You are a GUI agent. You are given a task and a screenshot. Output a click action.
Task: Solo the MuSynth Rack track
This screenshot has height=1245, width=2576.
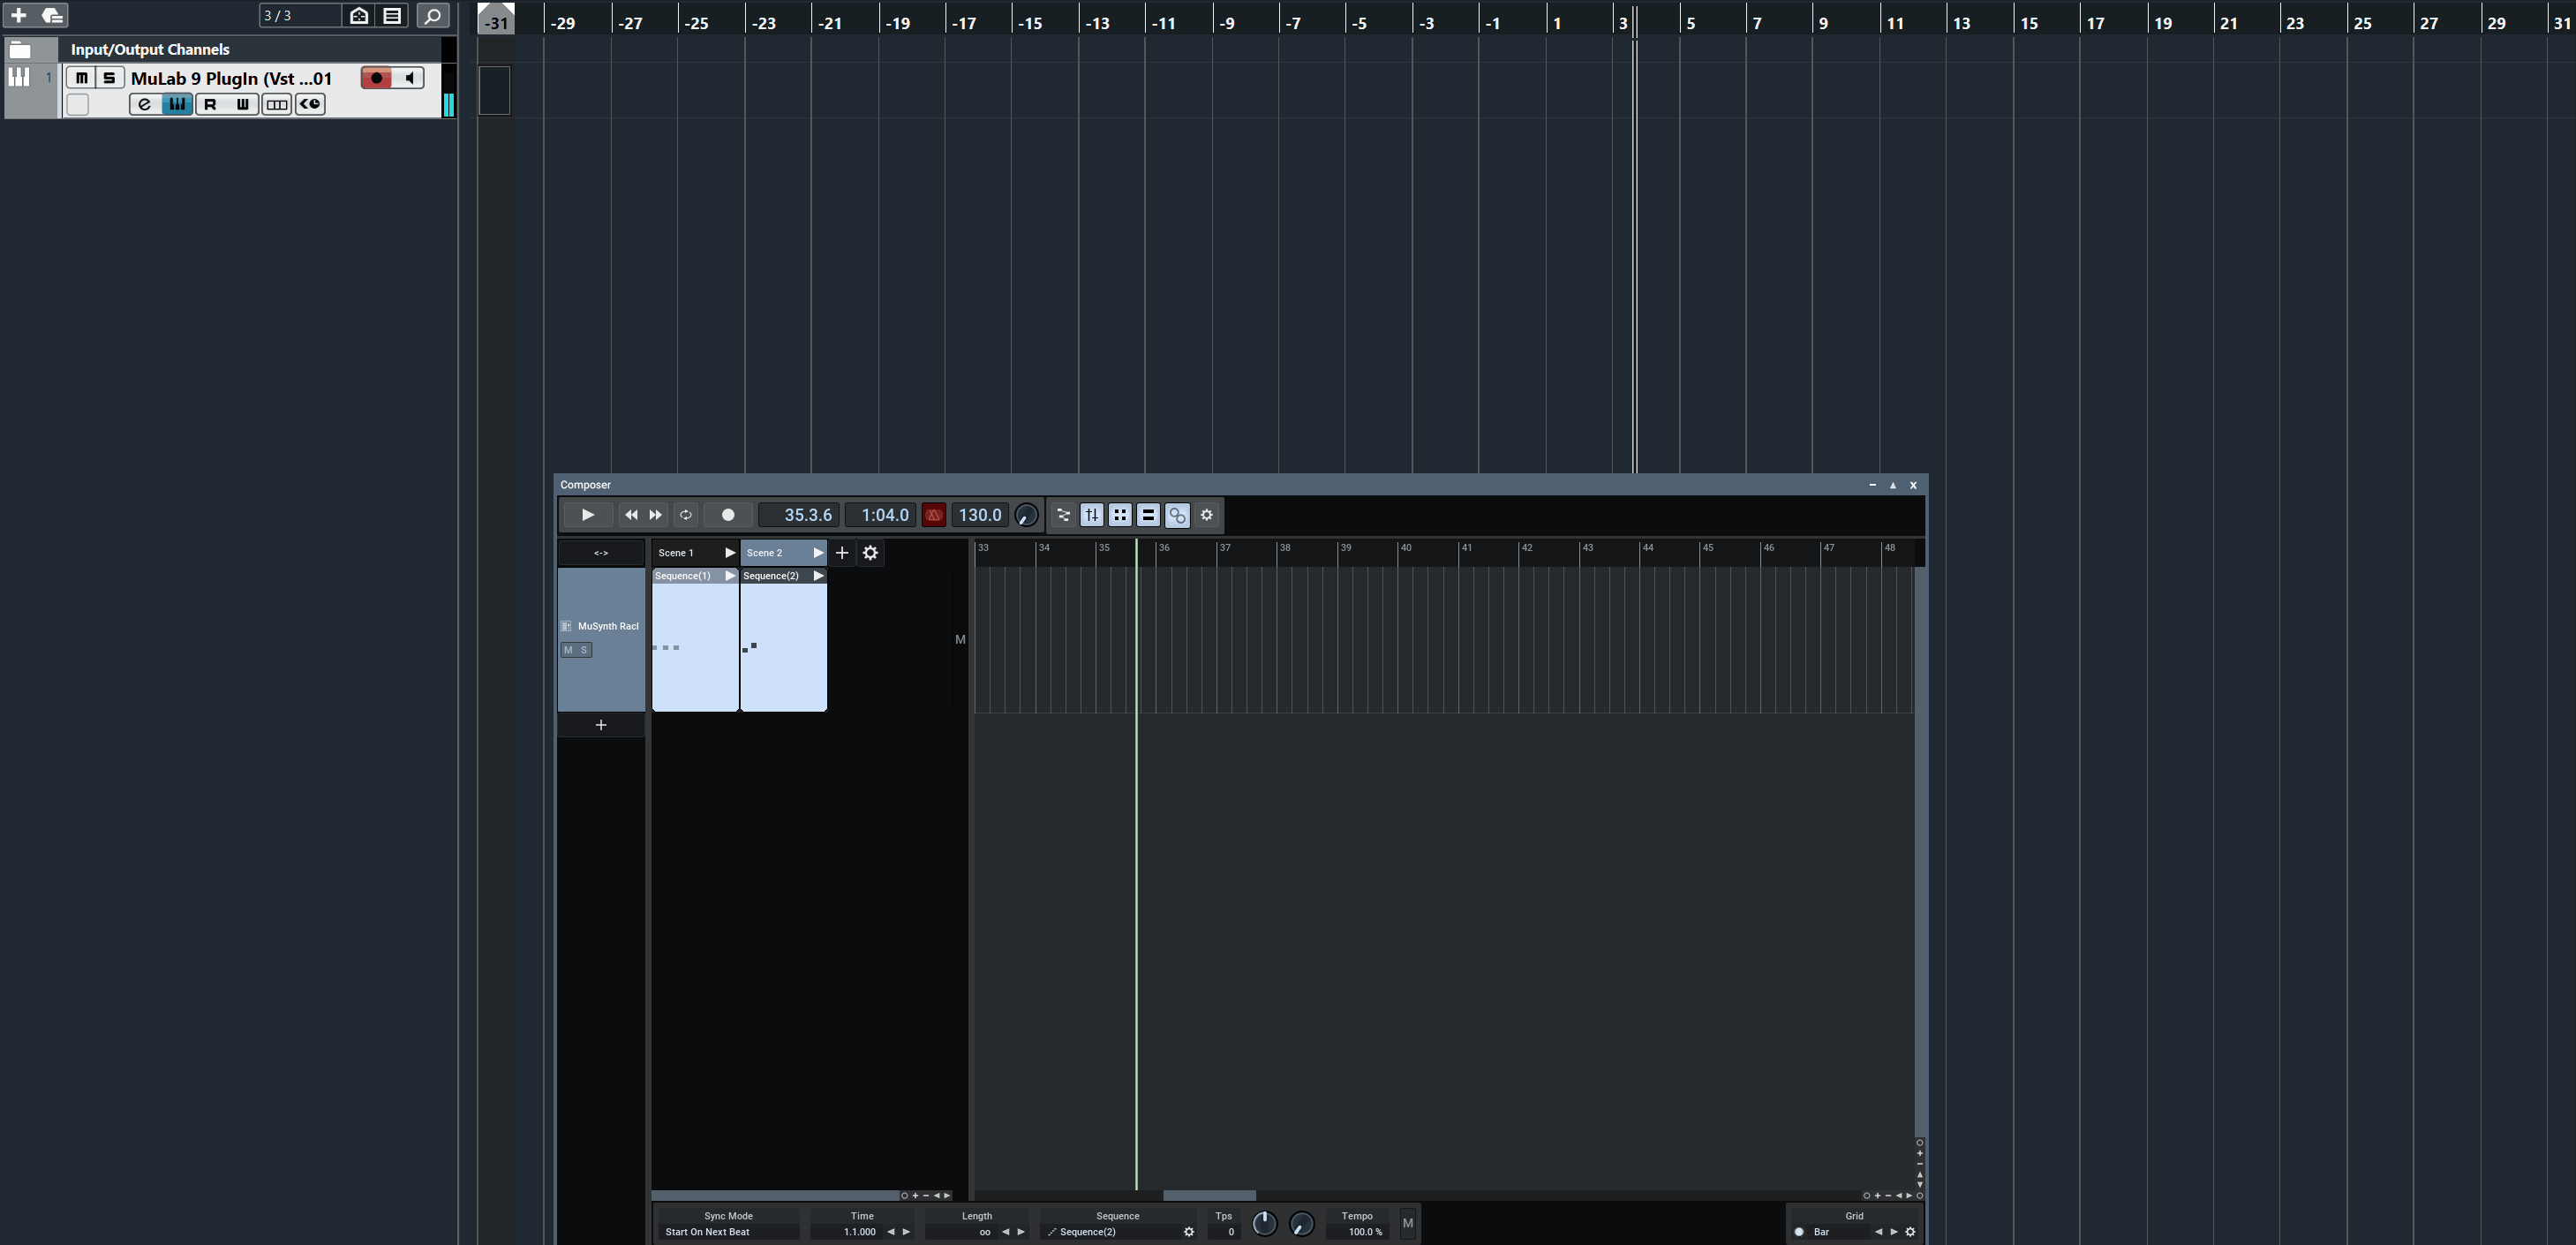[585, 650]
